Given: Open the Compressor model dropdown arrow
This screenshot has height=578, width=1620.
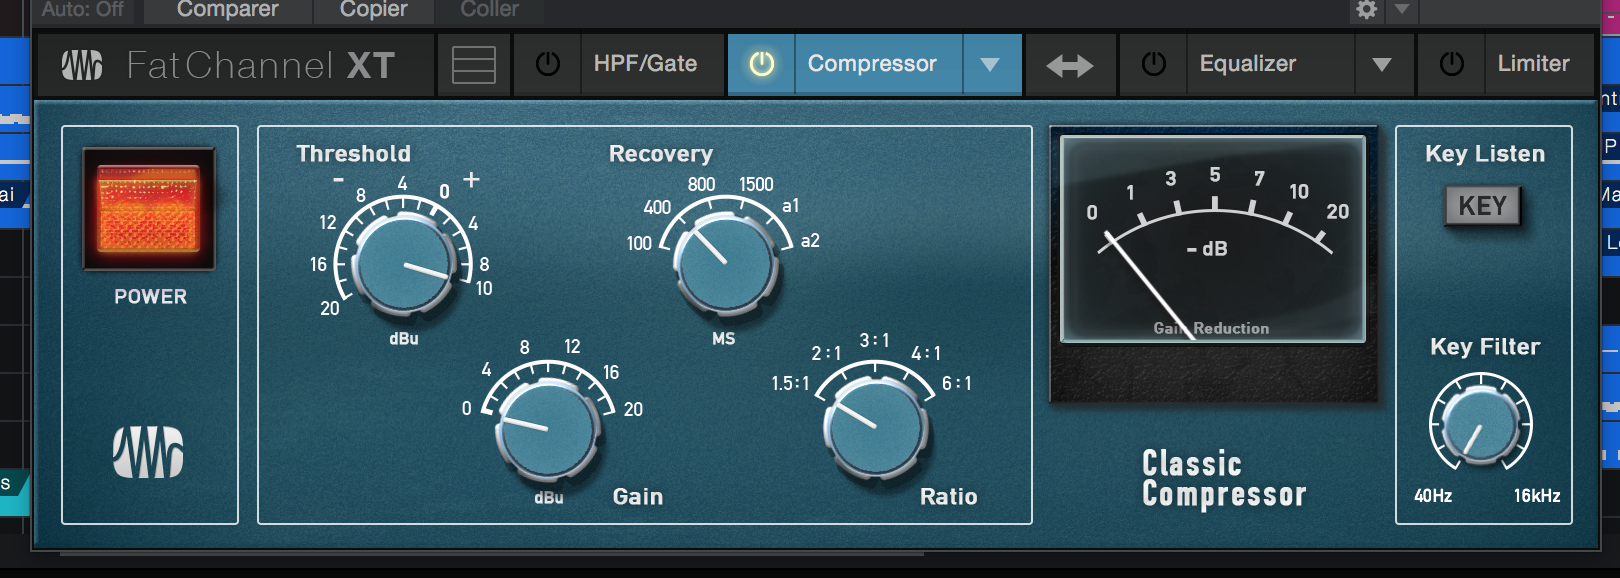Looking at the screenshot, I should point(990,64).
